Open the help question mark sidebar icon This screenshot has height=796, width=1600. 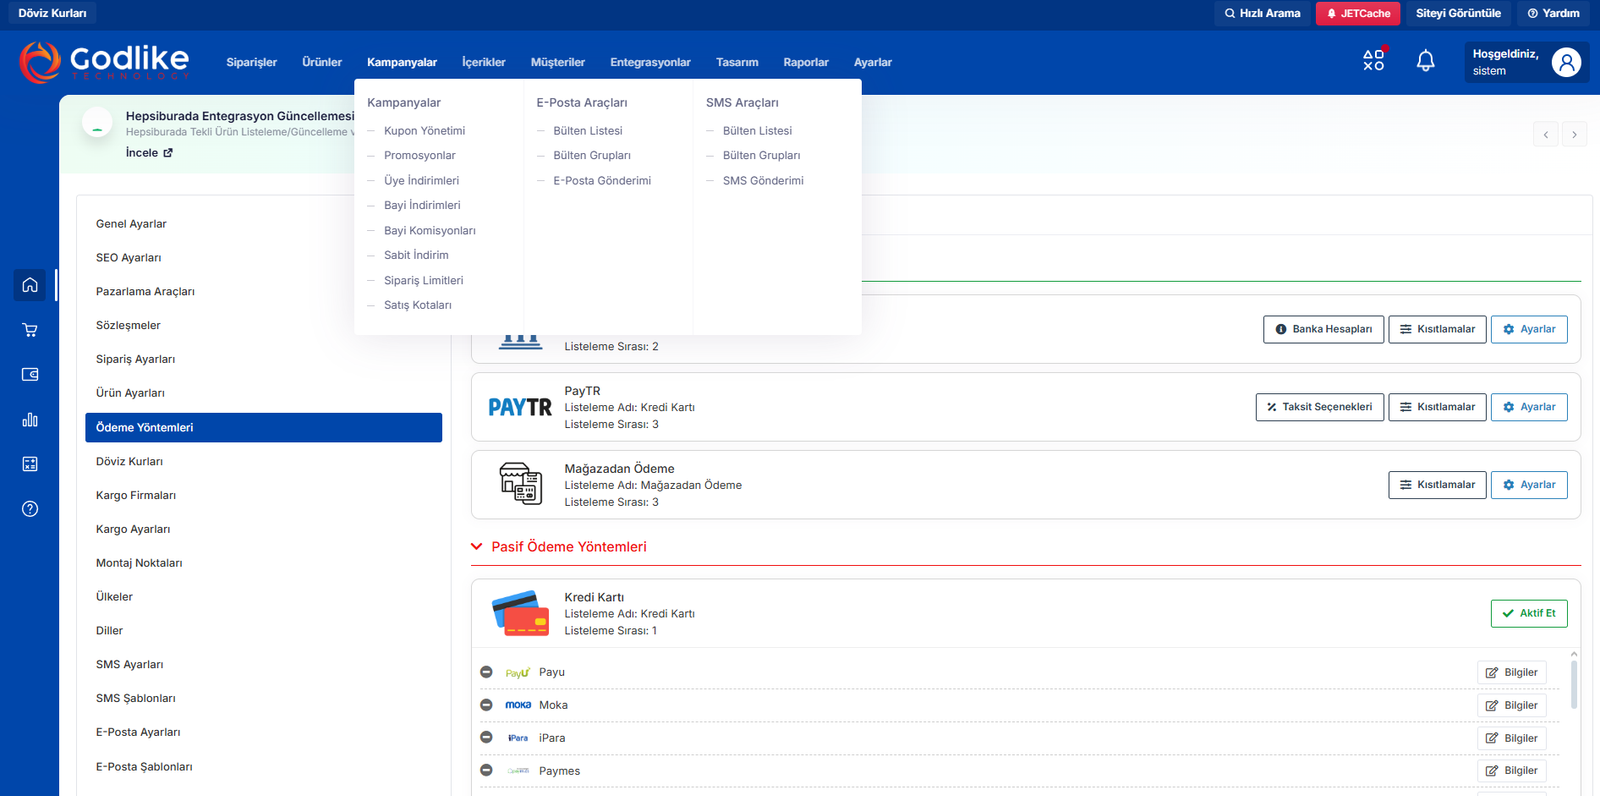30,509
